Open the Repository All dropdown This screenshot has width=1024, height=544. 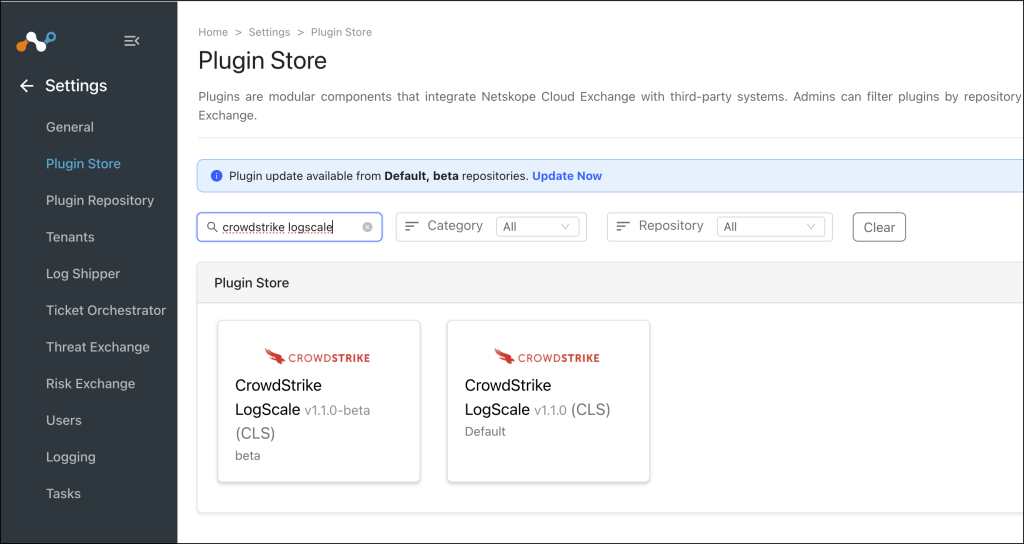(x=771, y=227)
